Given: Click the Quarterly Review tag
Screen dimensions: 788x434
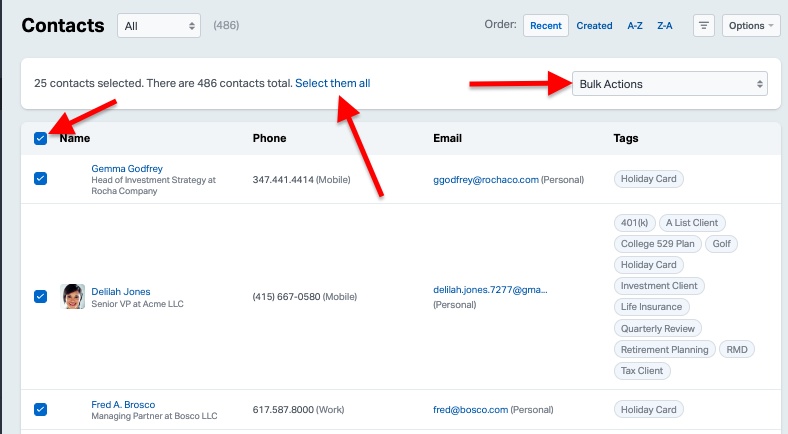Looking at the screenshot, I should click(657, 329).
